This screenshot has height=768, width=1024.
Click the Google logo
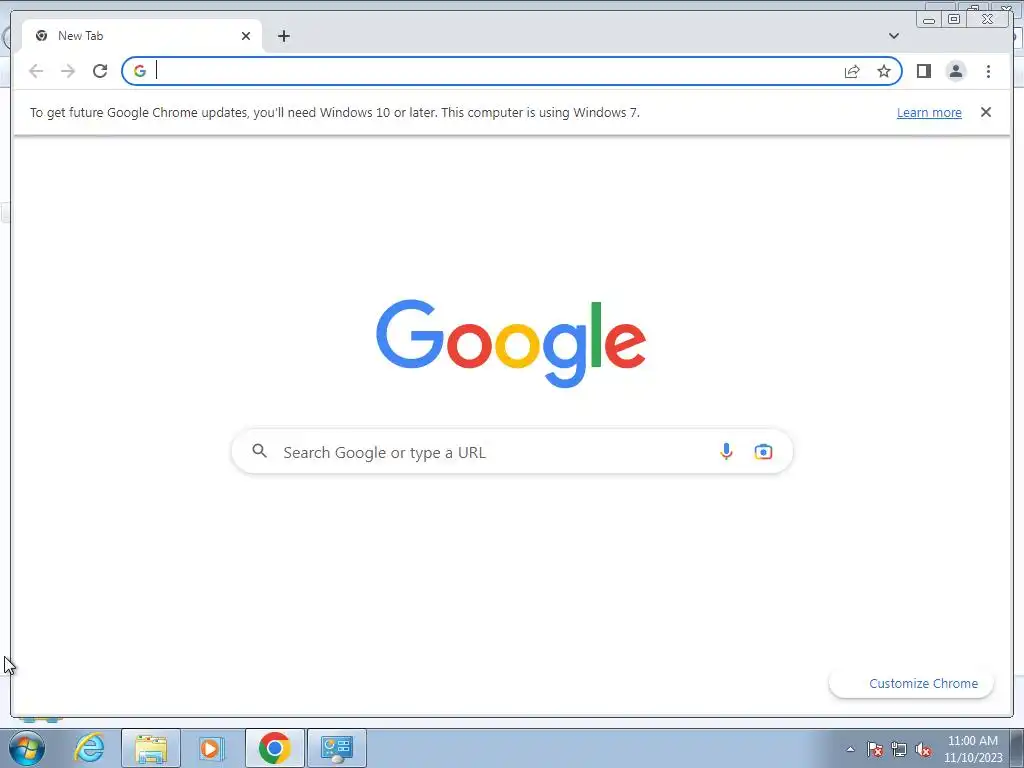click(511, 343)
